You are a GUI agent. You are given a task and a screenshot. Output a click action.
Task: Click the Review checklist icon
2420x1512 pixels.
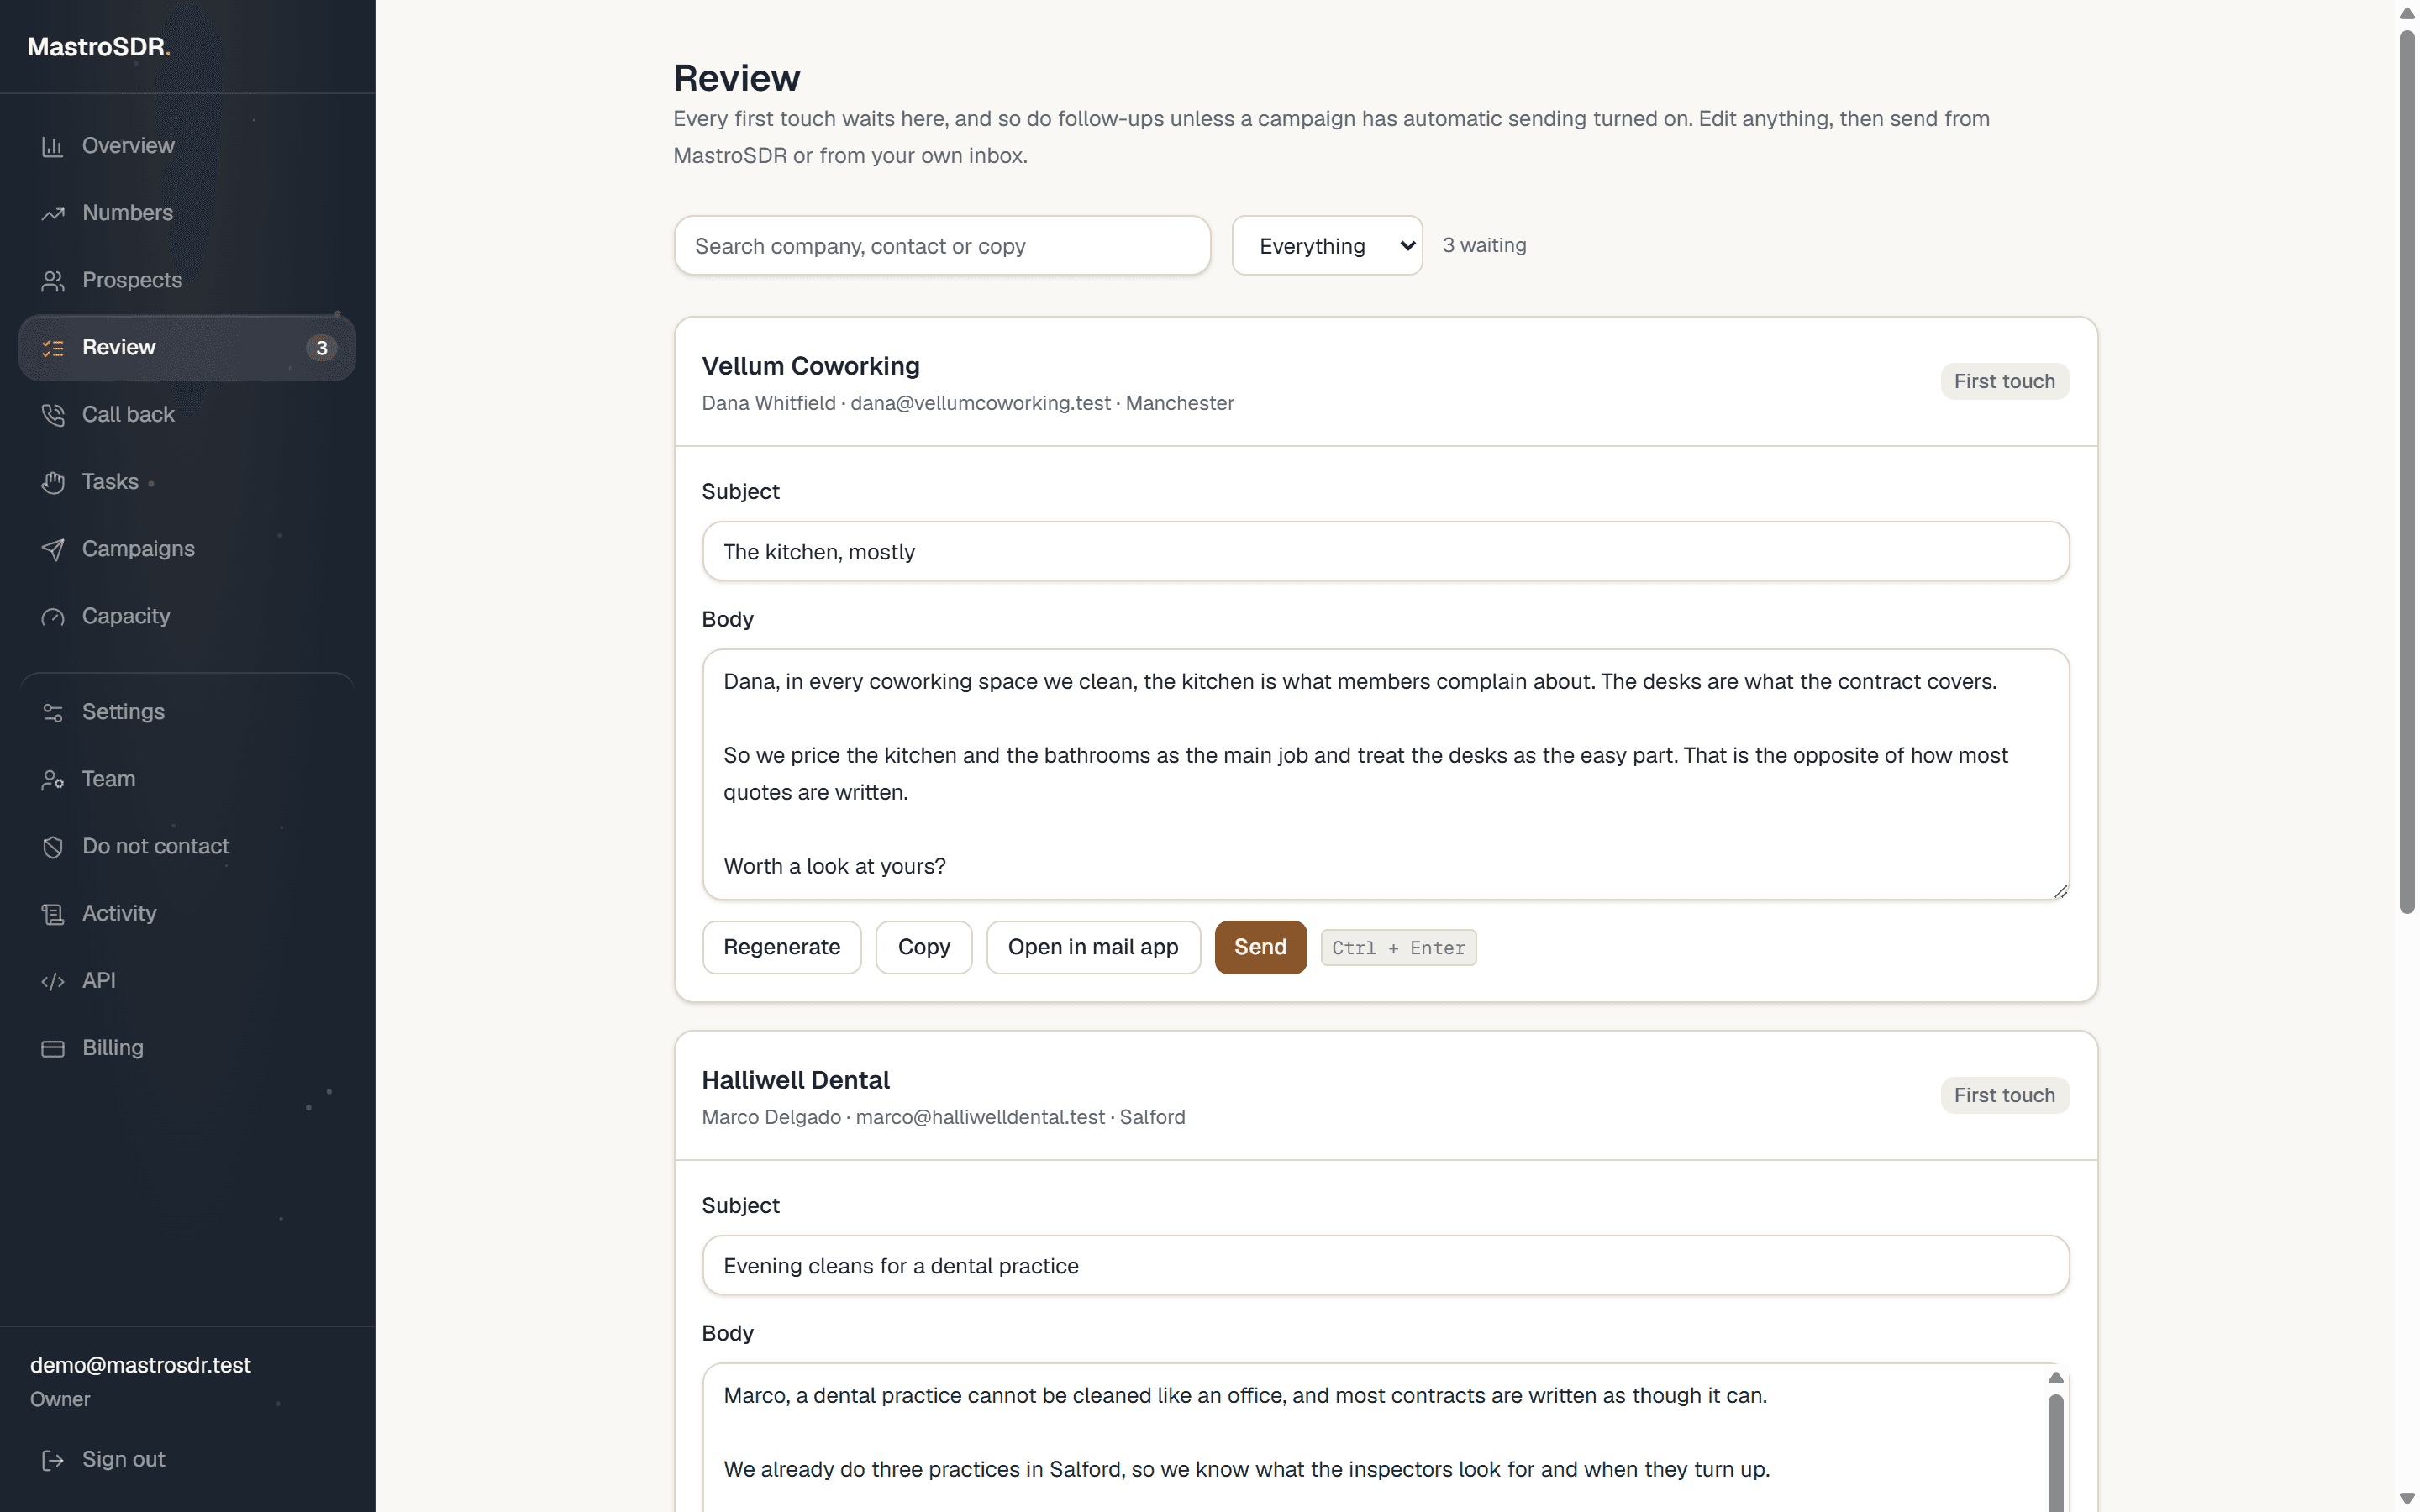pyautogui.click(x=53, y=347)
